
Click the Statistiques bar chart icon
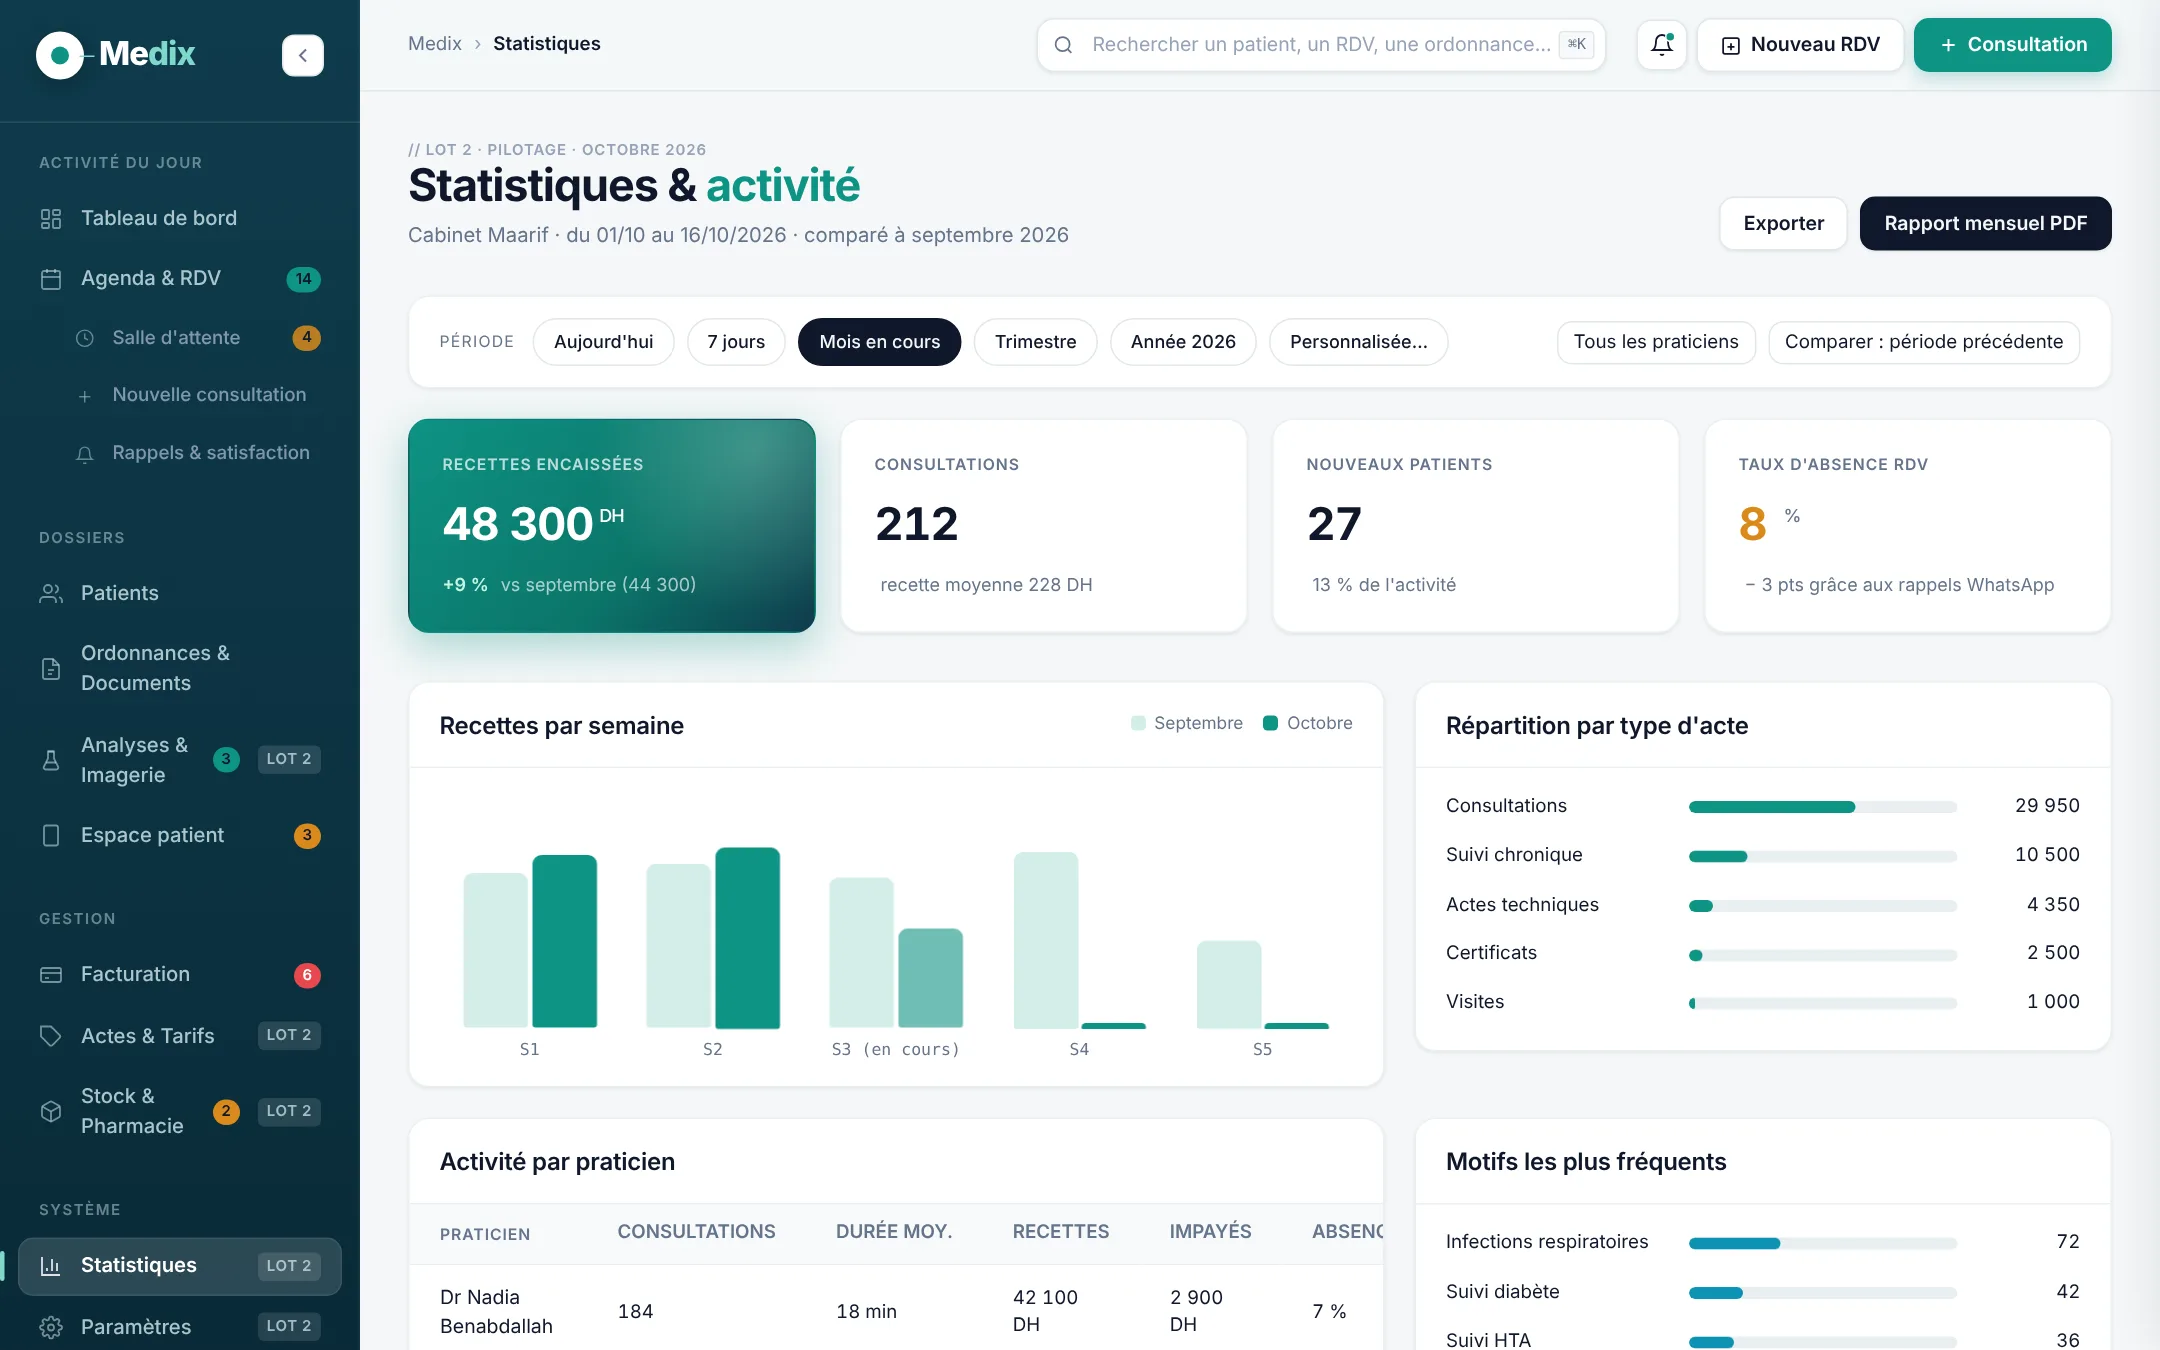(51, 1266)
